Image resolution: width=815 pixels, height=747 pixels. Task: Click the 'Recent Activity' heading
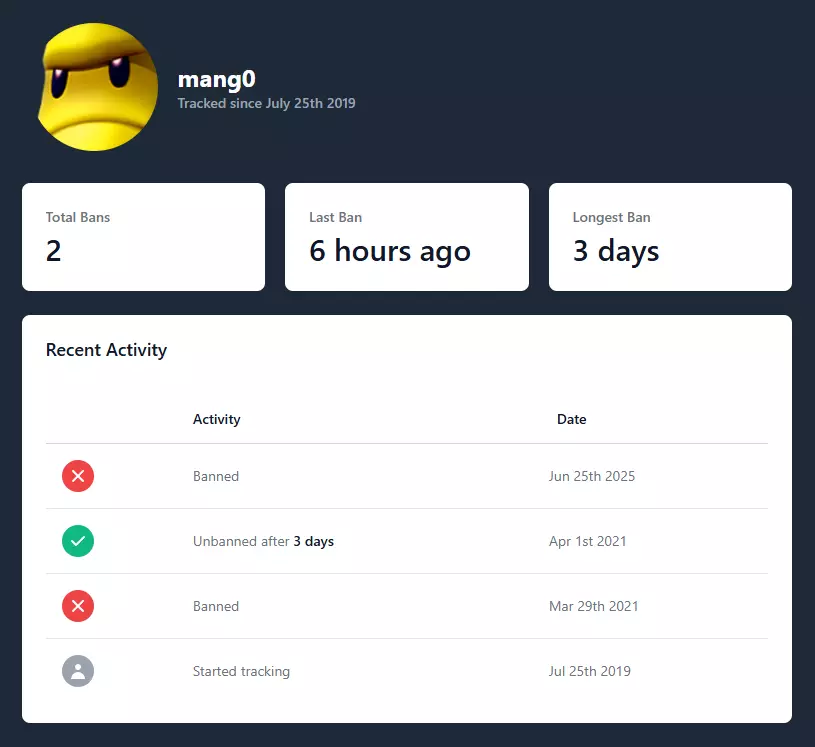107,350
